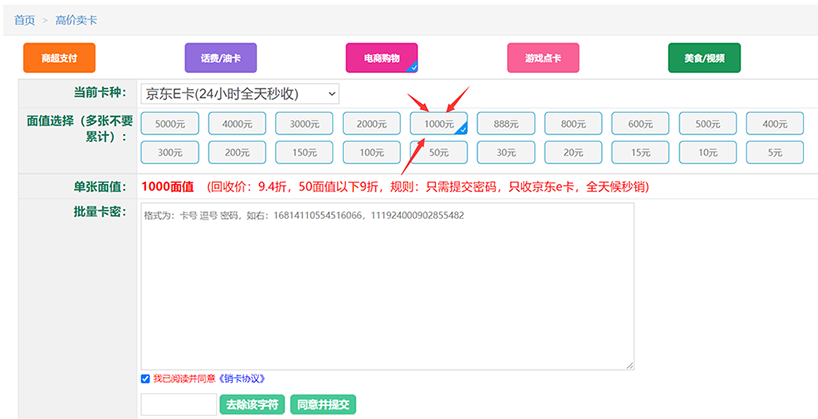Select the 1000元 face value
This screenshot has width=818, height=419.
coord(438,123)
